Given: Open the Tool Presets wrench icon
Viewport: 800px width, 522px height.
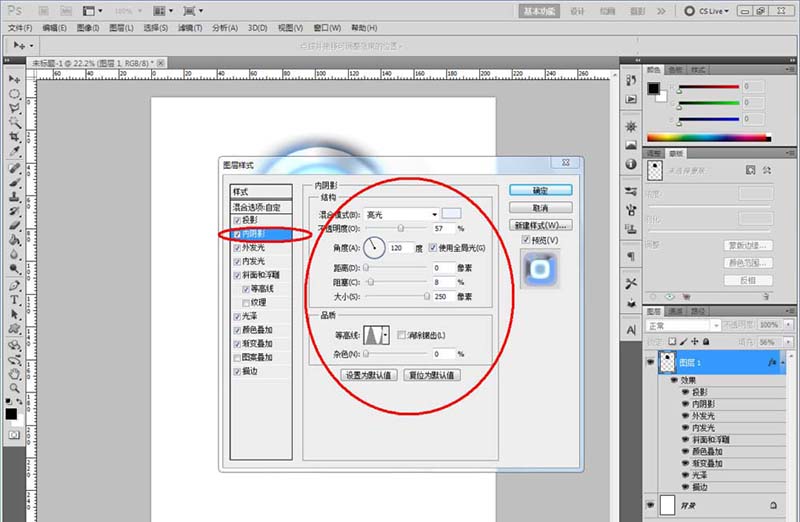Looking at the screenshot, I should pos(631,283).
